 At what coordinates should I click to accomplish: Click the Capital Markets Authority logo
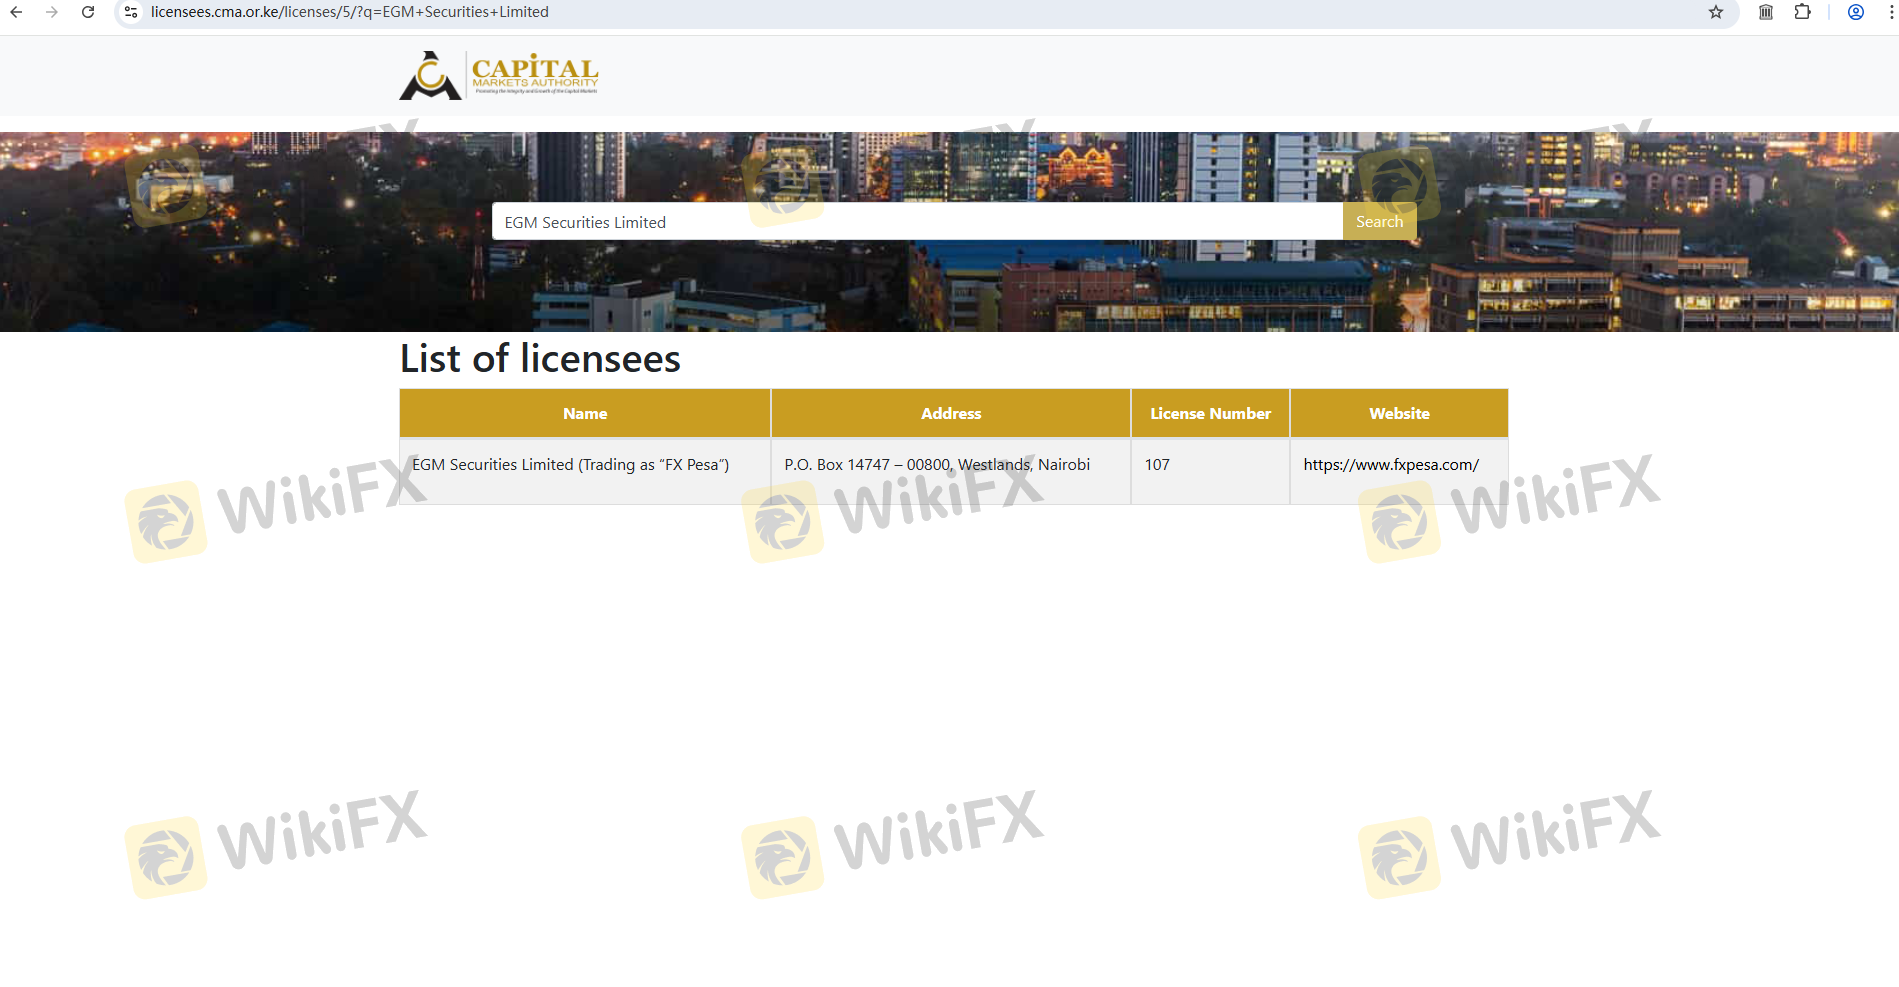point(499,75)
